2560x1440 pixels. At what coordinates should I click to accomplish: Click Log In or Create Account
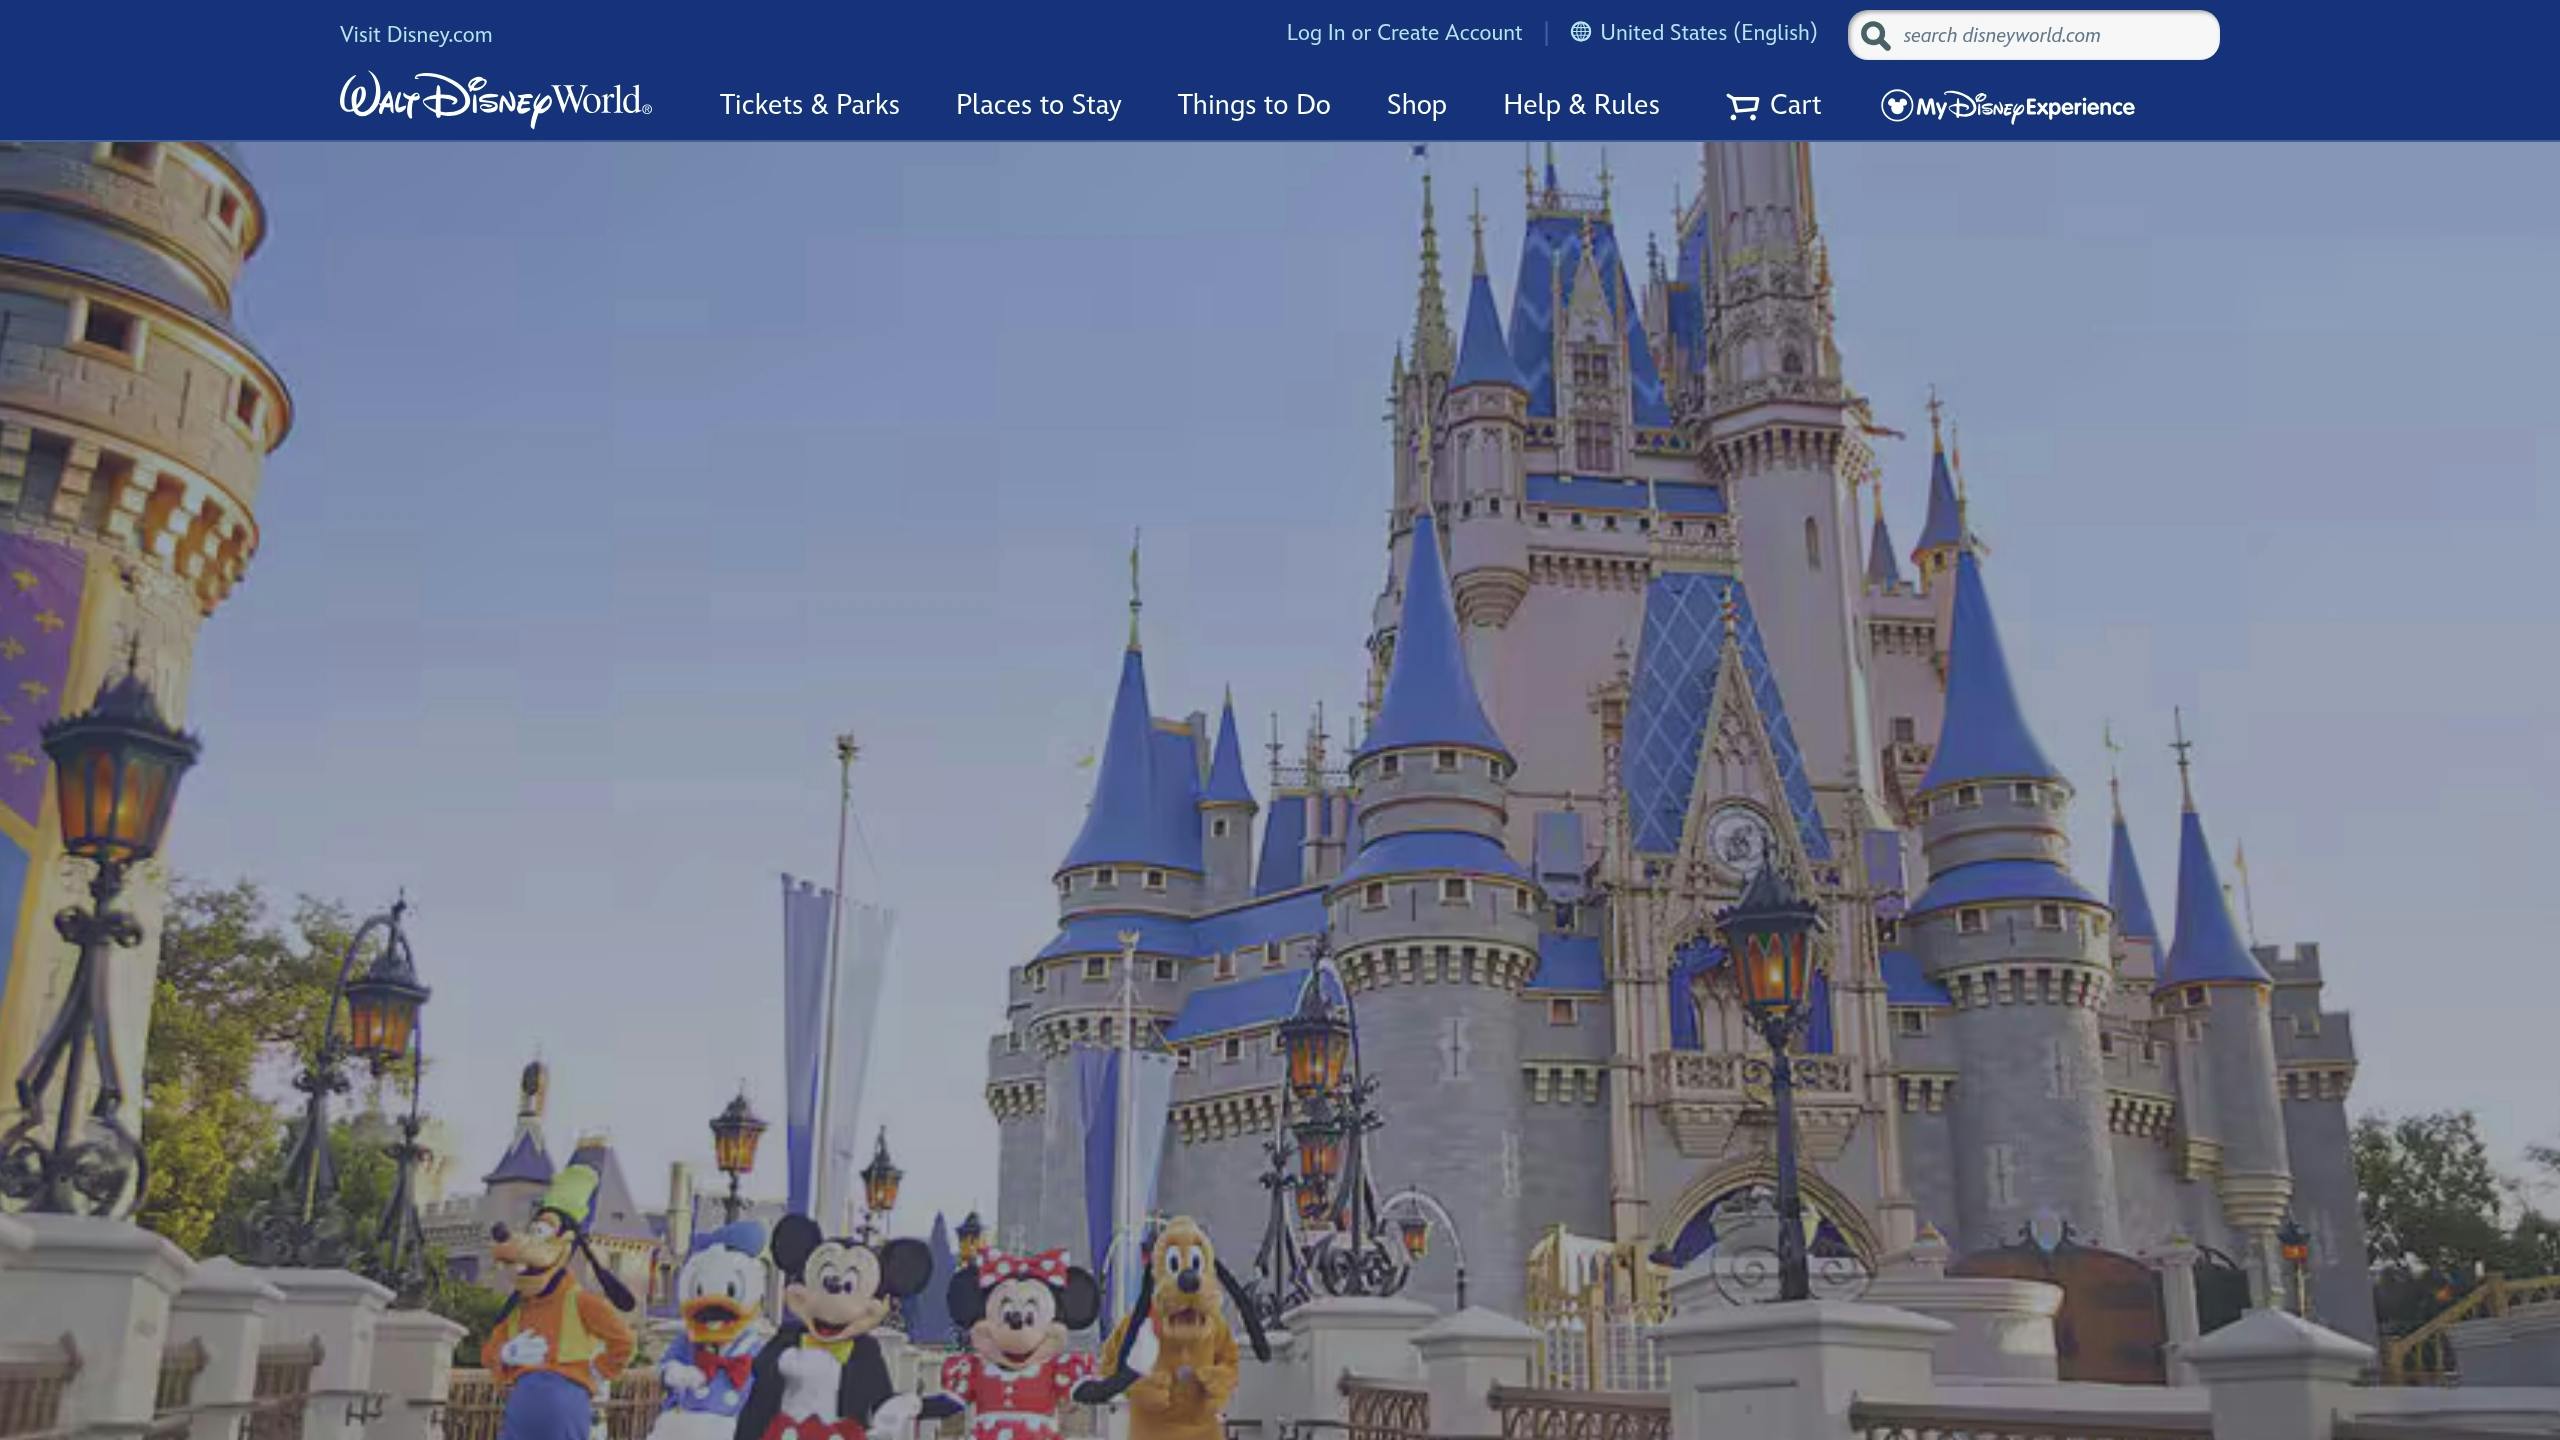coord(1404,33)
